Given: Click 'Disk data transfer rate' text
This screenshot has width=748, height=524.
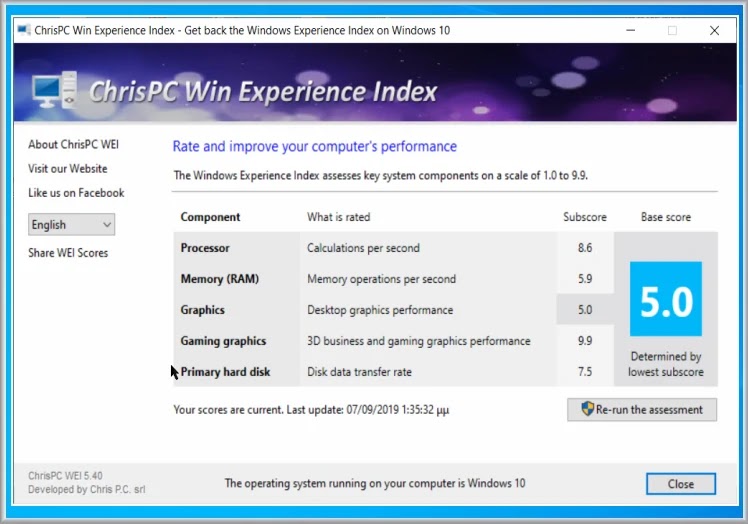Looking at the screenshot, I should 359,372.
